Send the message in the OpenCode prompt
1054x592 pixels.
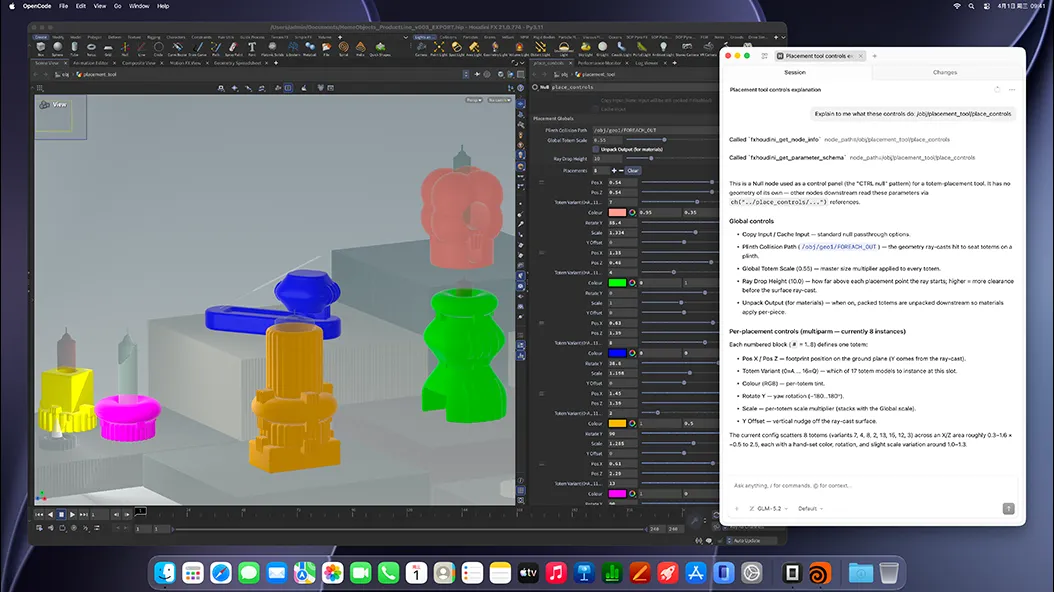click(x=1008, y=509)
